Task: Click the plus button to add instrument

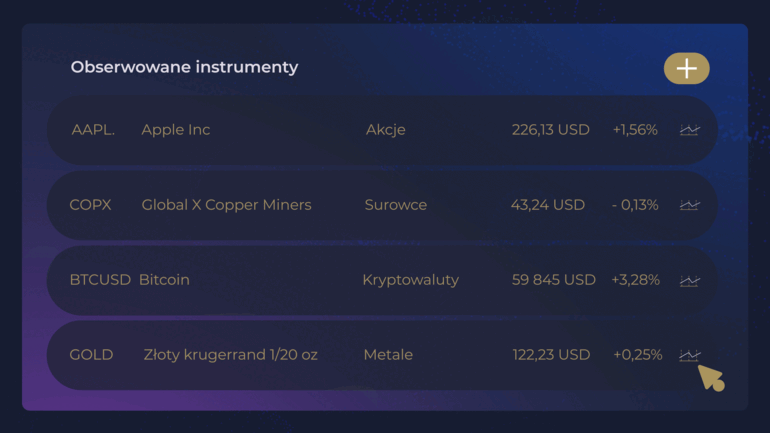Action: point(686,68)
